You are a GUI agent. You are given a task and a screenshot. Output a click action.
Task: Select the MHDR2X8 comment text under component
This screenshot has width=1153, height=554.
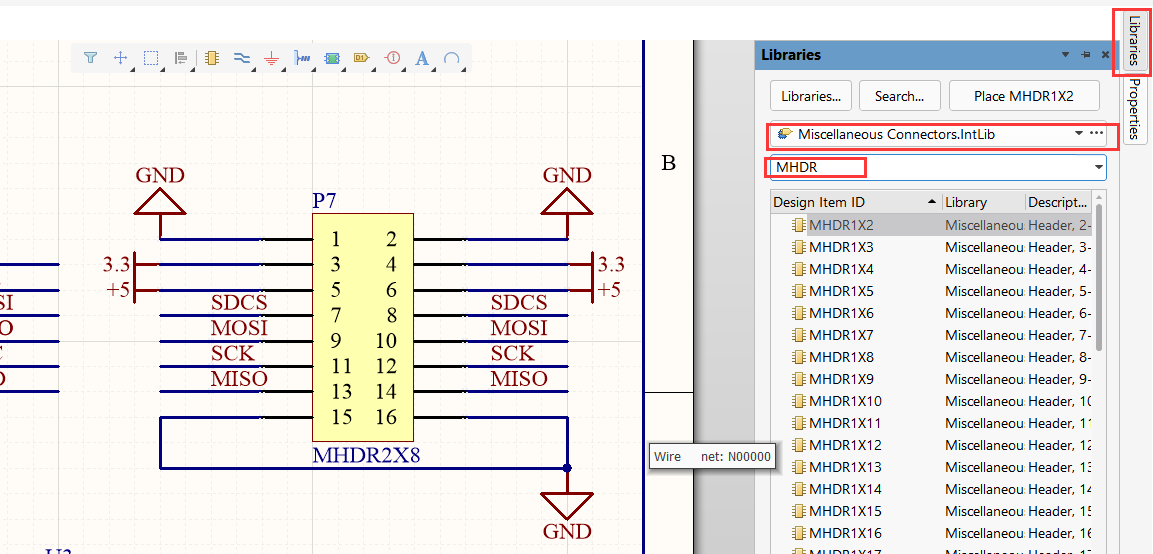[366, 455]
